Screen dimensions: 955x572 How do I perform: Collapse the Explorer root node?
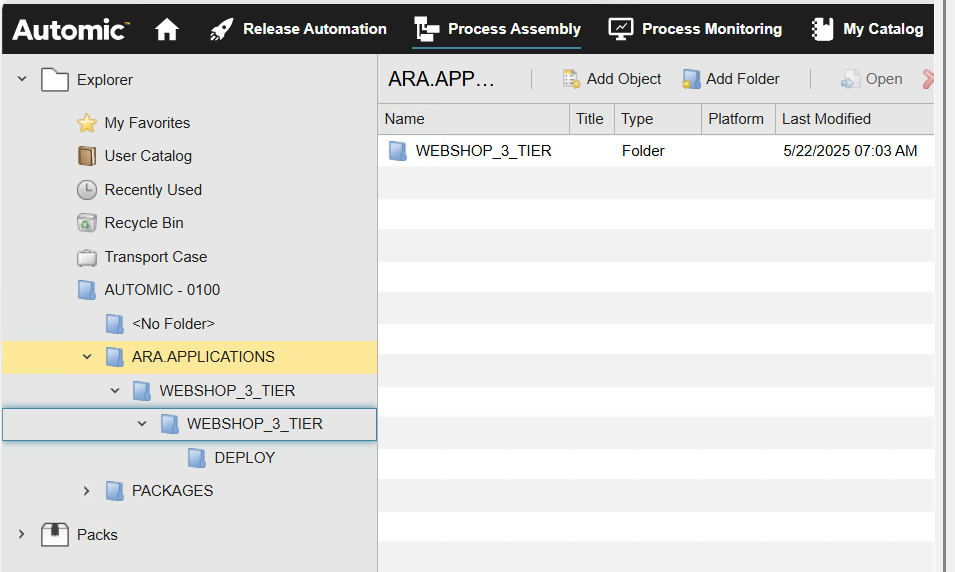(x=22, y=79)
